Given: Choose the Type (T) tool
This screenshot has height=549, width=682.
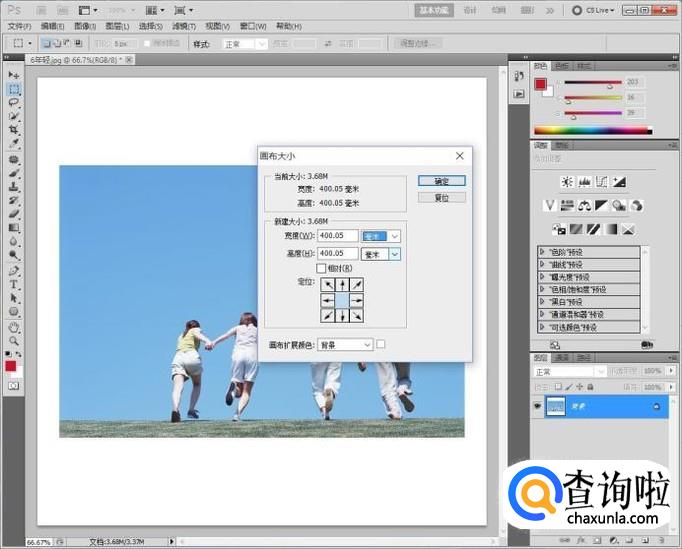Looking at the screenshot, I should coord(14,284).
